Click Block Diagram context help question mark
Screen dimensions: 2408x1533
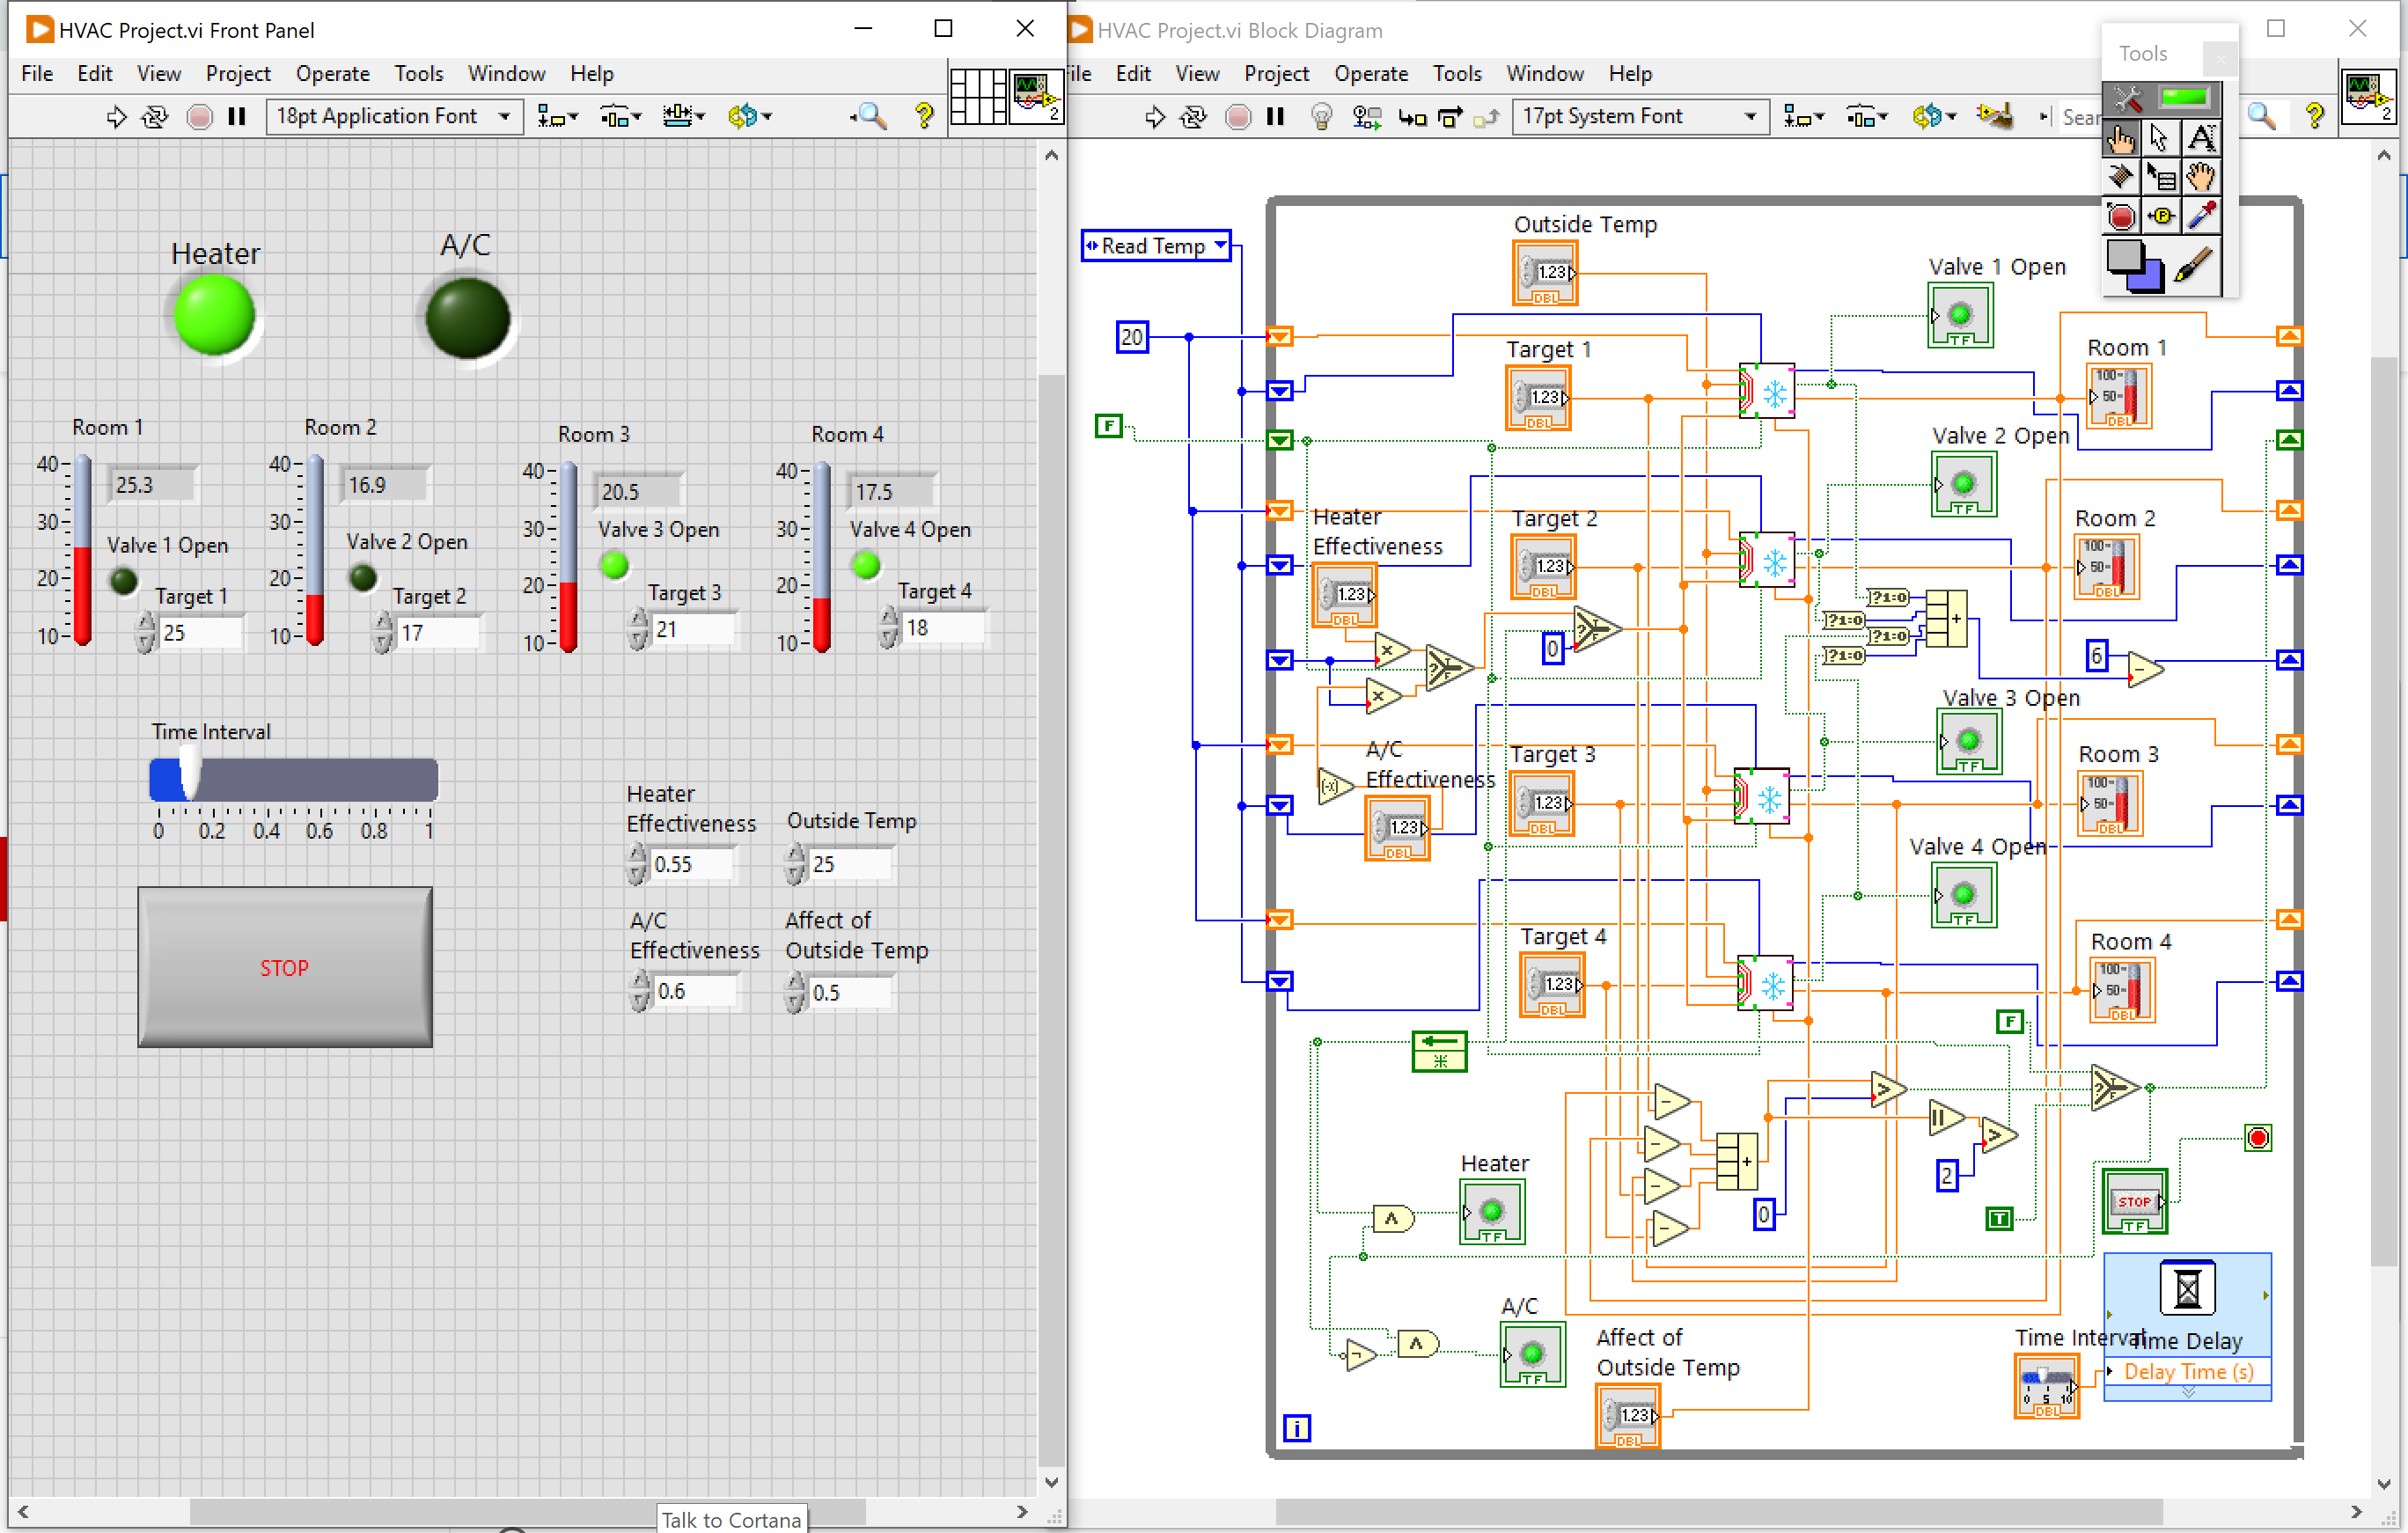tap(2313, 116)
